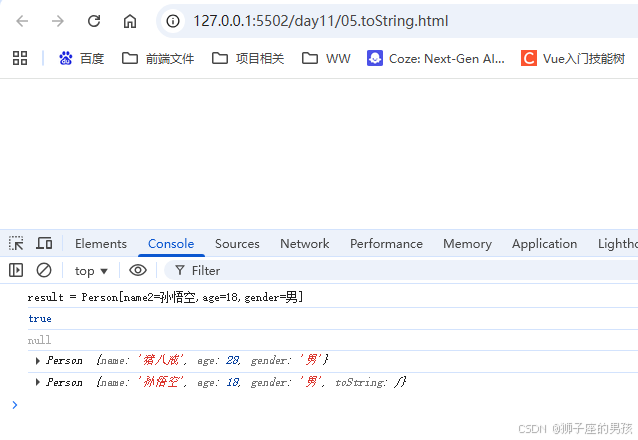
Task: Open the 百度 bookmark
Action: pos(81,59)
